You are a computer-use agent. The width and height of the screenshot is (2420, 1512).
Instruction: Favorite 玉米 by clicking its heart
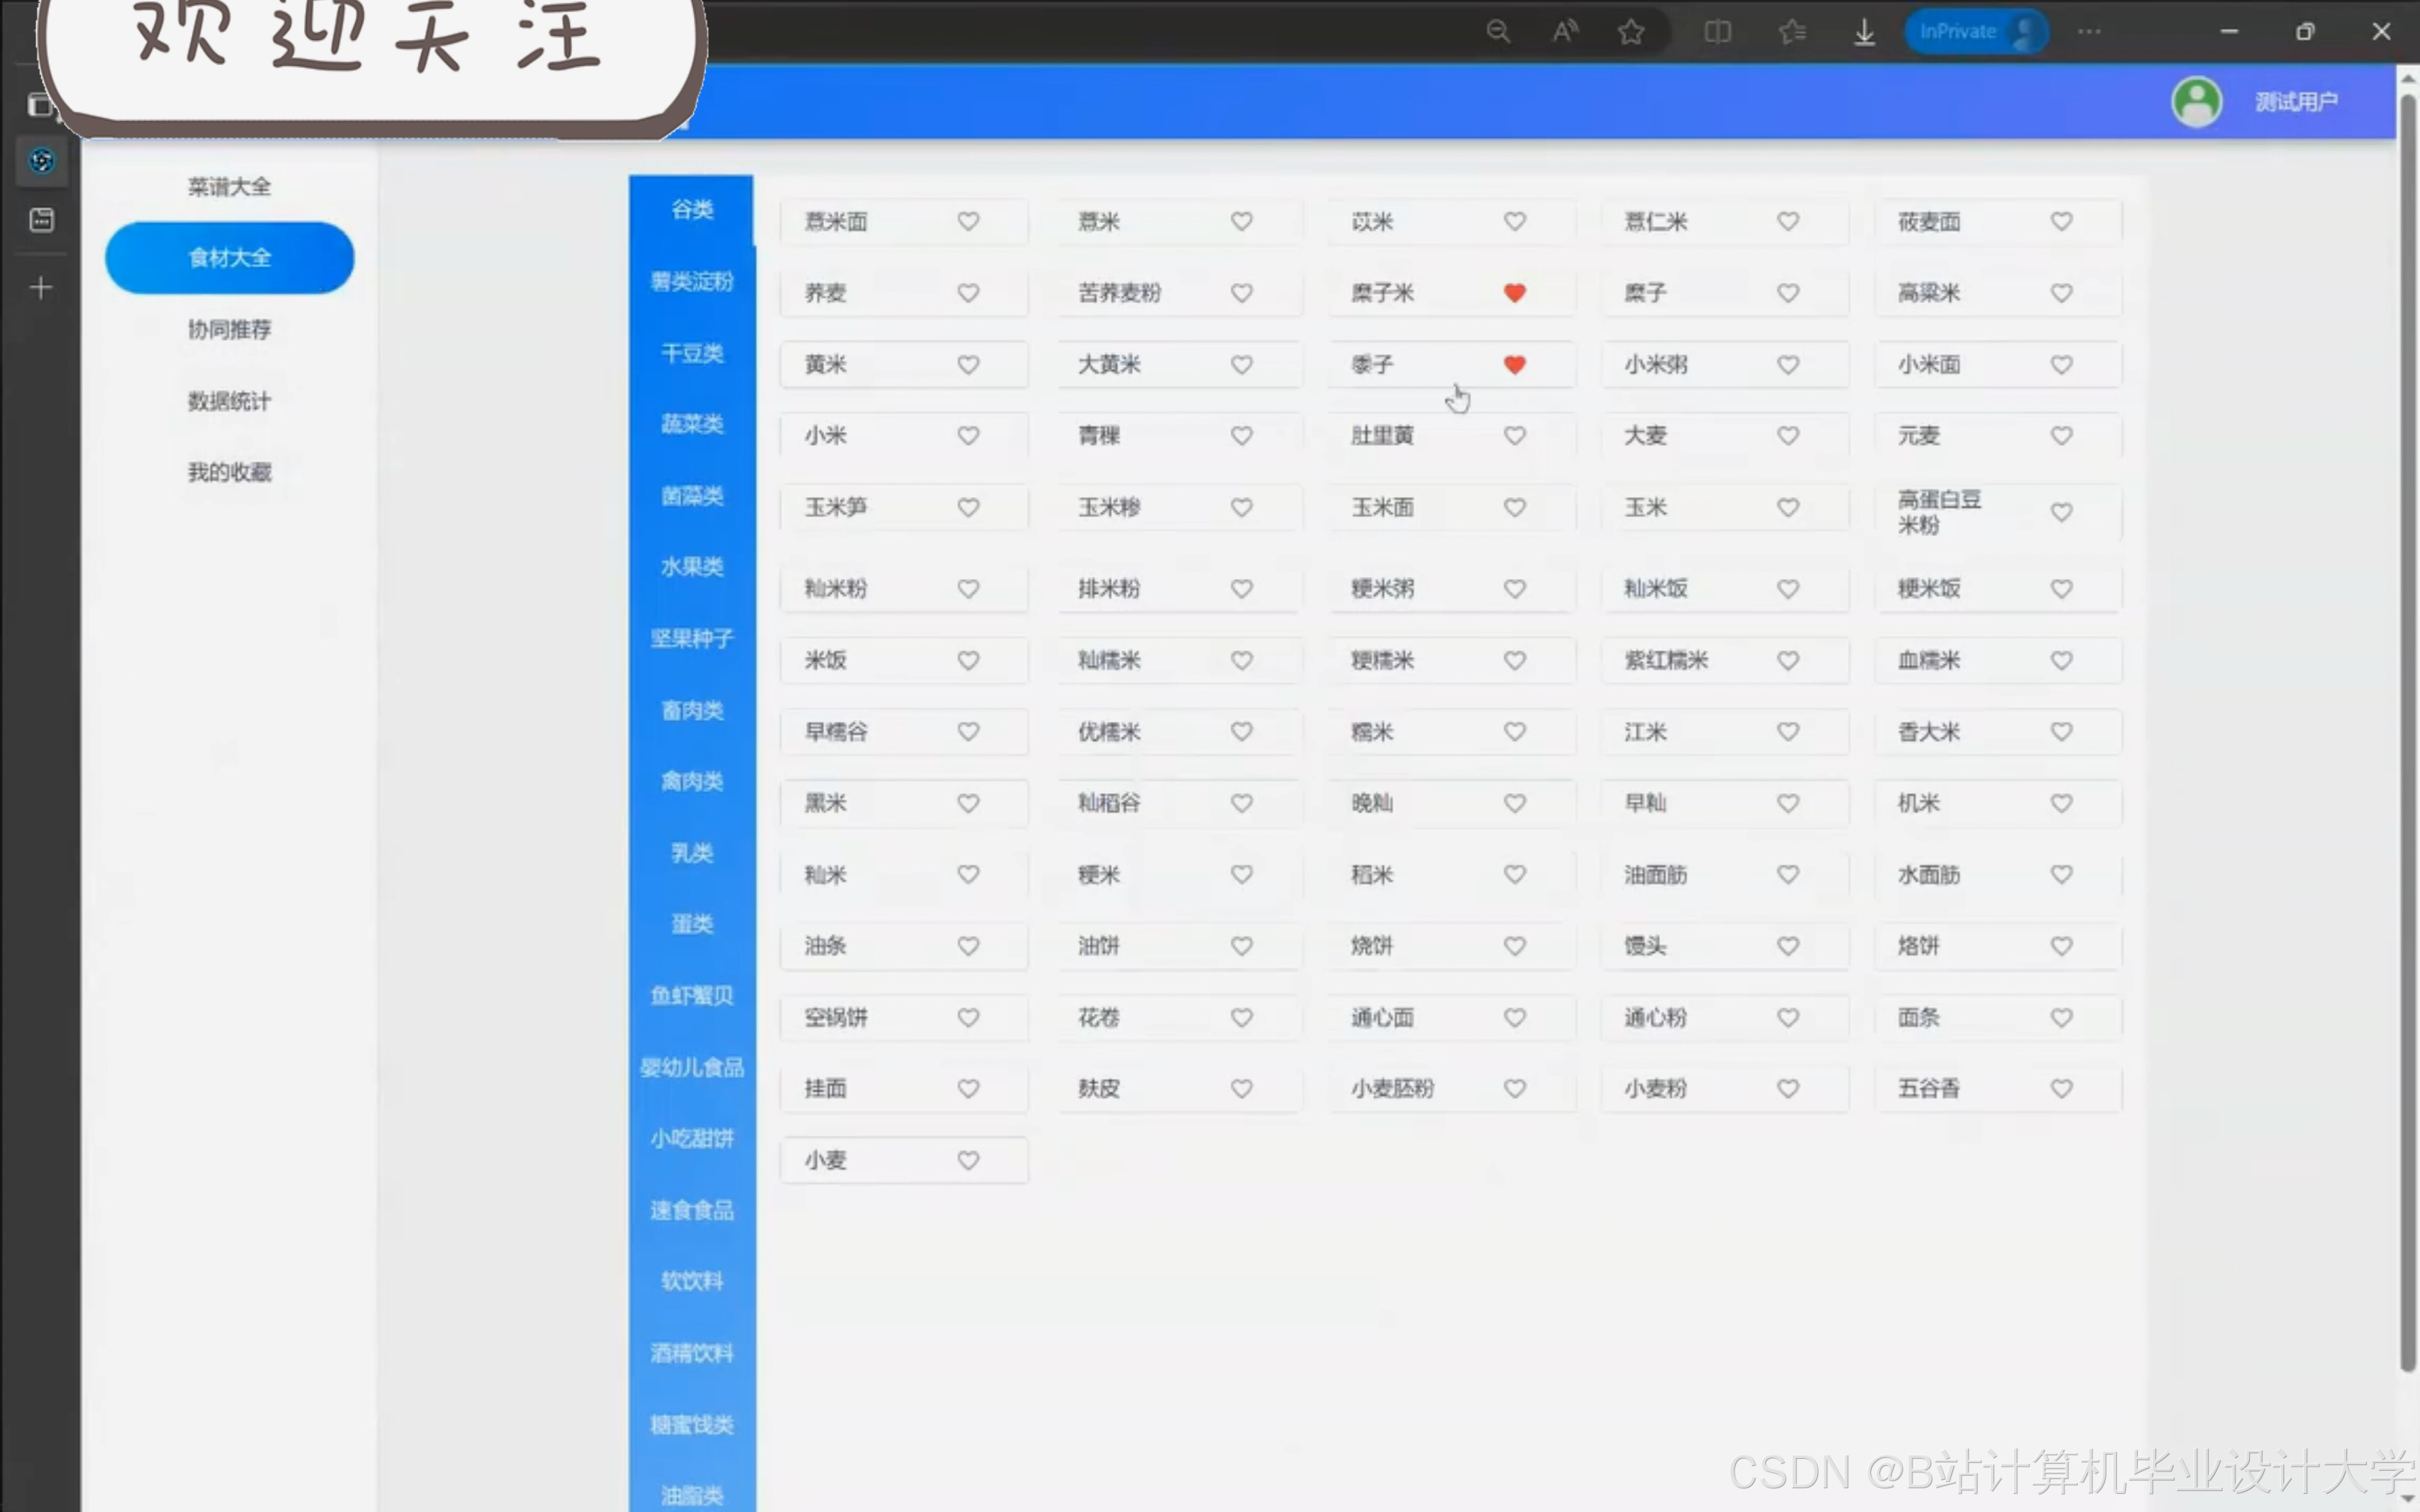click(x=1788, y=508)
